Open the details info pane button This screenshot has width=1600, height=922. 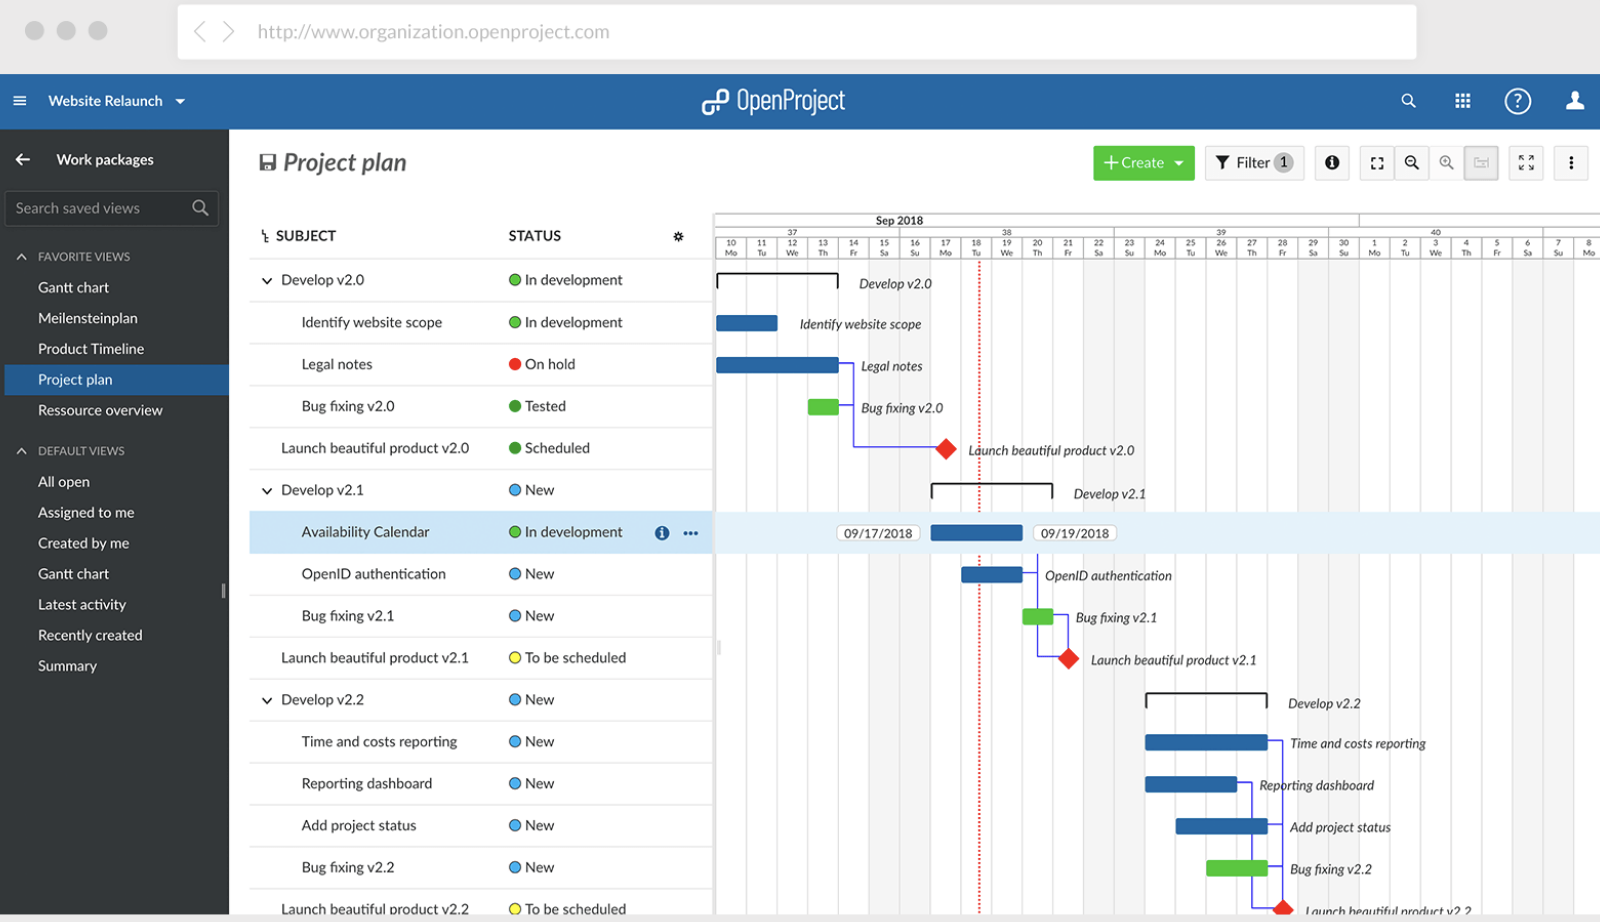tap(1332, 163)
